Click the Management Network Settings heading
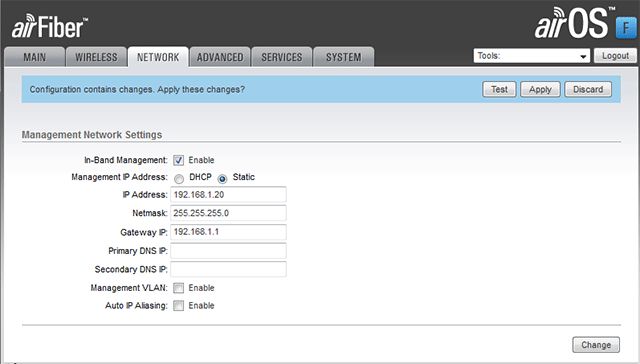This screenshot has width=640, height=364. coord(92,135)
